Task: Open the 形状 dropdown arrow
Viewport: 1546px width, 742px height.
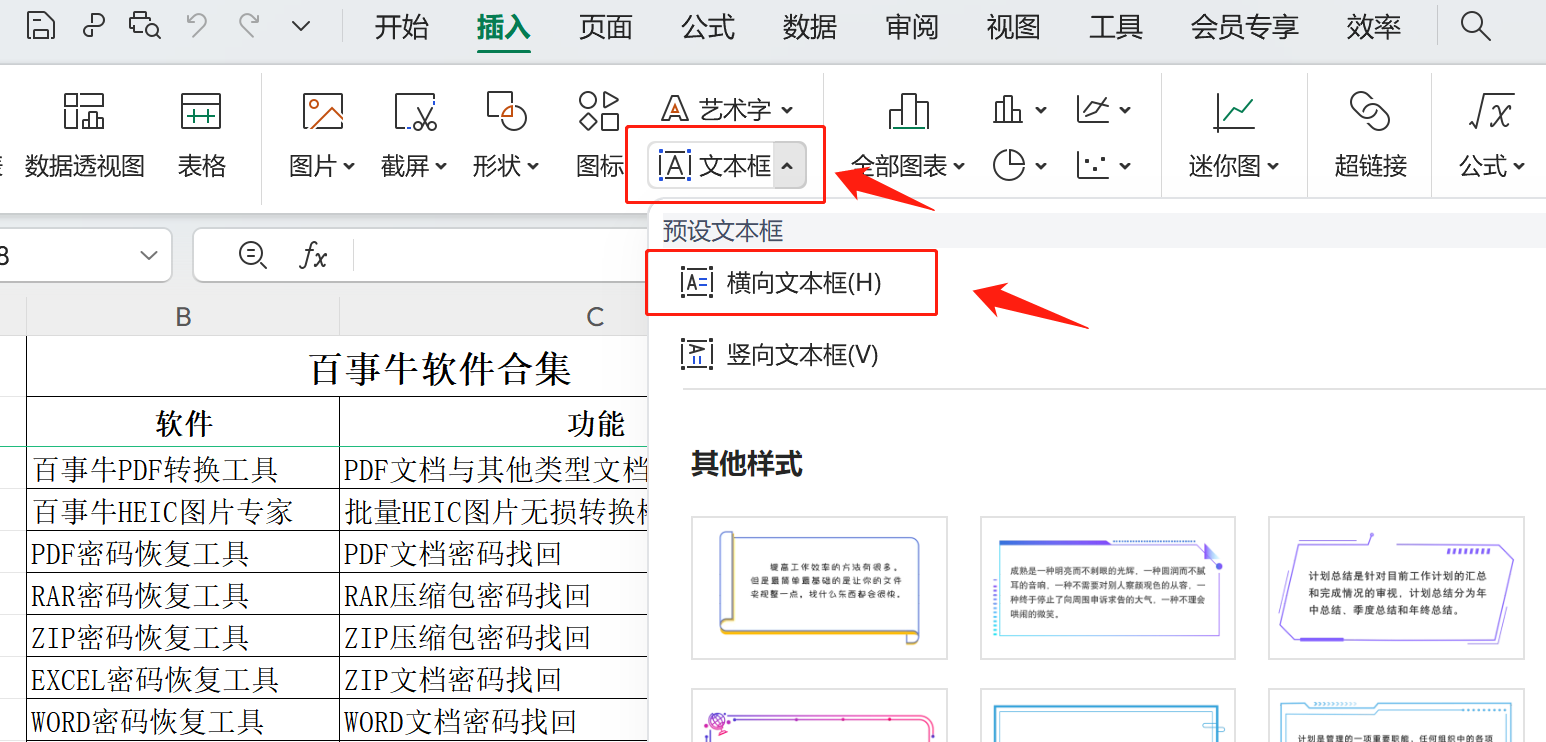Action: pyautogui.click(x=533, y=166)
